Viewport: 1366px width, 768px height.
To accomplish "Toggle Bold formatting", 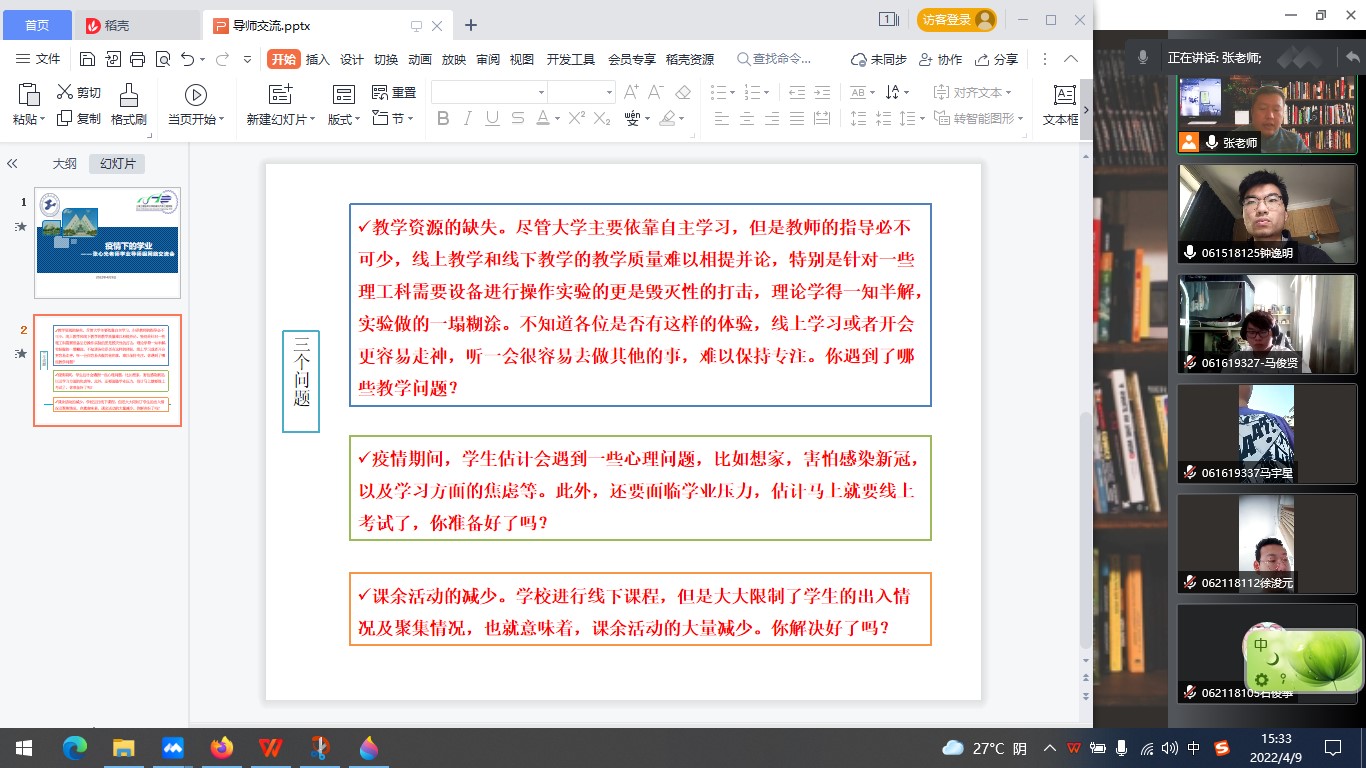I will (443, 119).
